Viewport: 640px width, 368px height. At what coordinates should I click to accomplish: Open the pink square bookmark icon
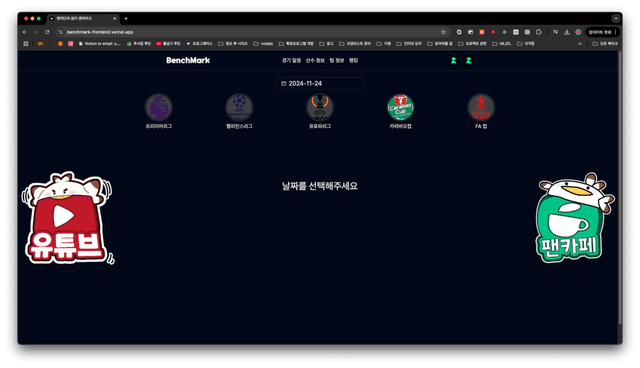(71, 44)
